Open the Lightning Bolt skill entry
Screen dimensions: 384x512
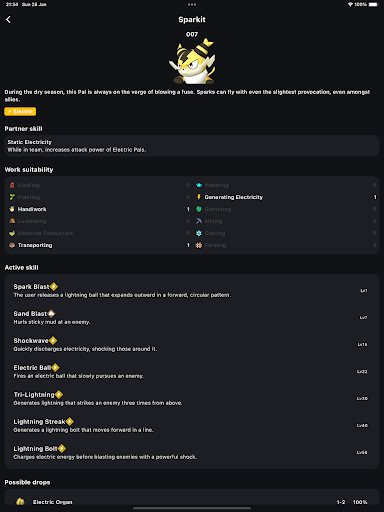click(x=192, y=452)
